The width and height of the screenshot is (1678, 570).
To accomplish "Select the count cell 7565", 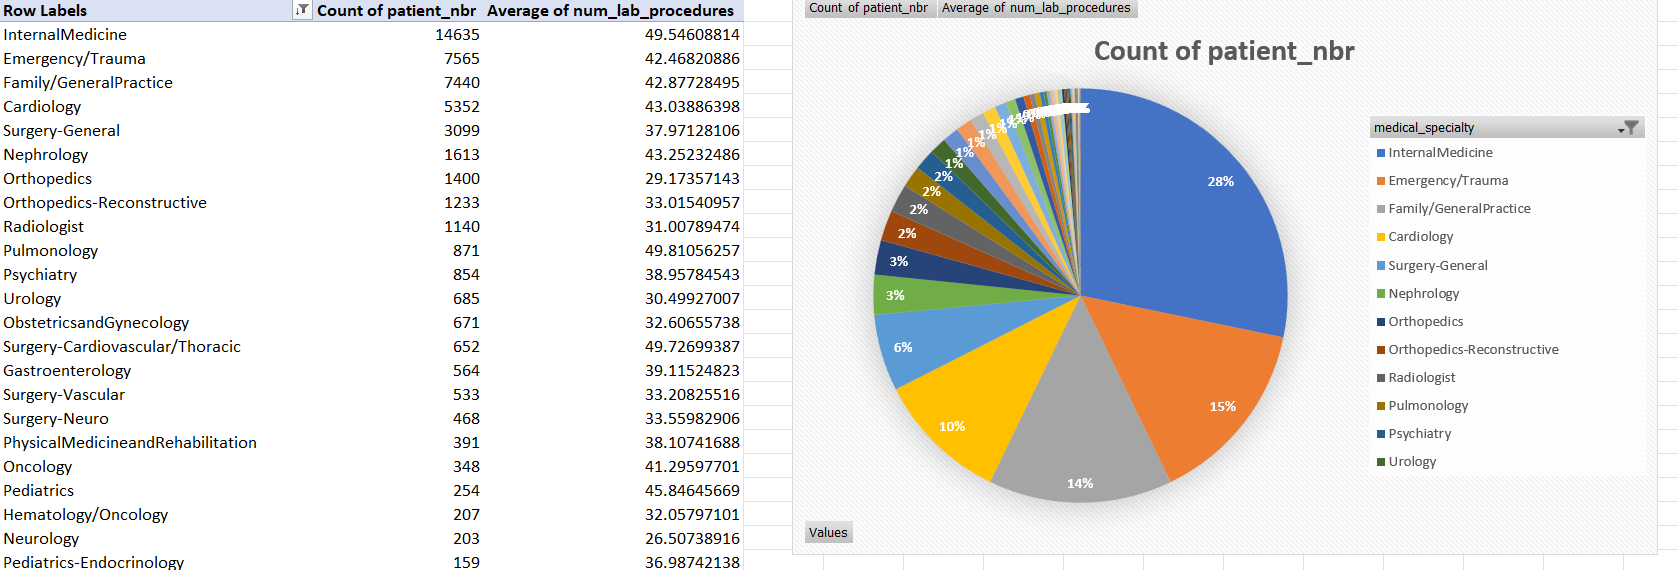I will tap(397, 58).
